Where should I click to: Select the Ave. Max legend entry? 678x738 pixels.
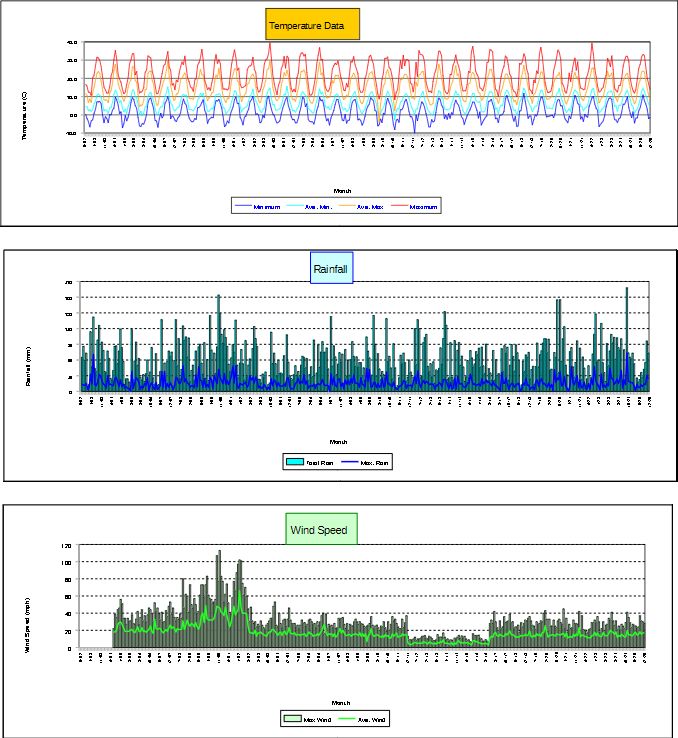click(x=367, y=207)
